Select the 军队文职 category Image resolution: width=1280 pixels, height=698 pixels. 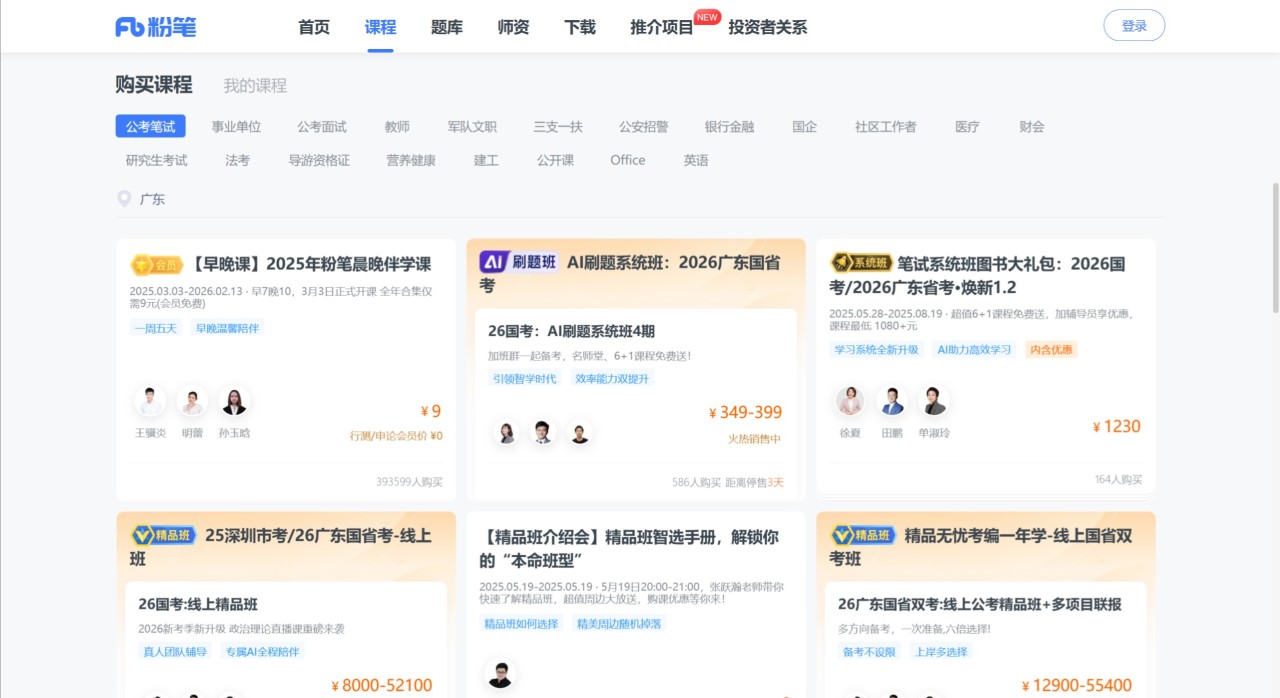(472, 127)
